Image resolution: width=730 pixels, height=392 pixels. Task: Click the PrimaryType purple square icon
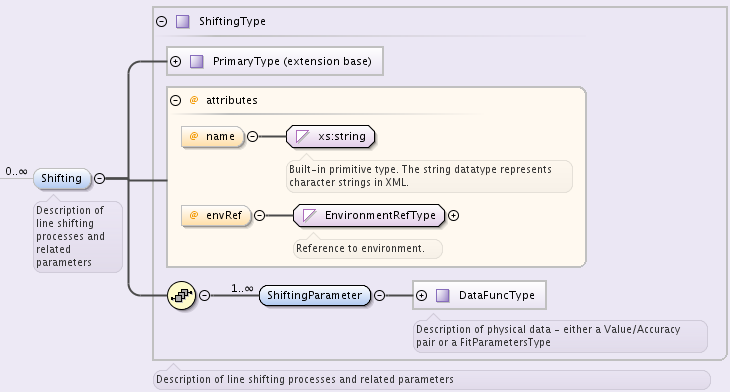tap(196, 61)
